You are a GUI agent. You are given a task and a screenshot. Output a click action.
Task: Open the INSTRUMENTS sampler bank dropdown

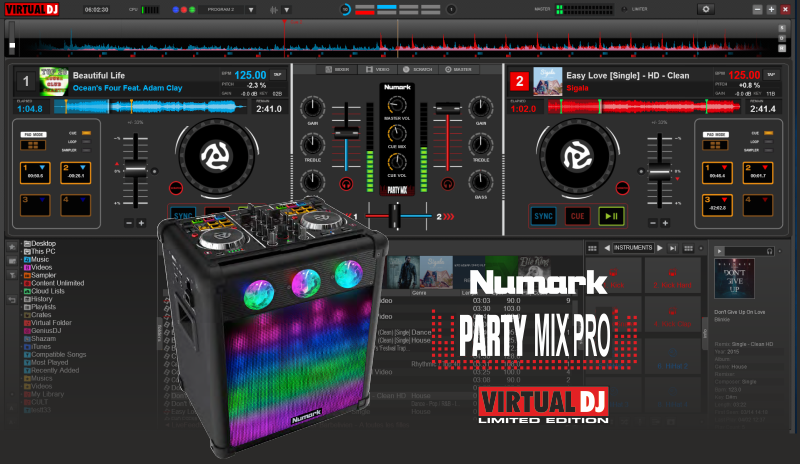633,247
